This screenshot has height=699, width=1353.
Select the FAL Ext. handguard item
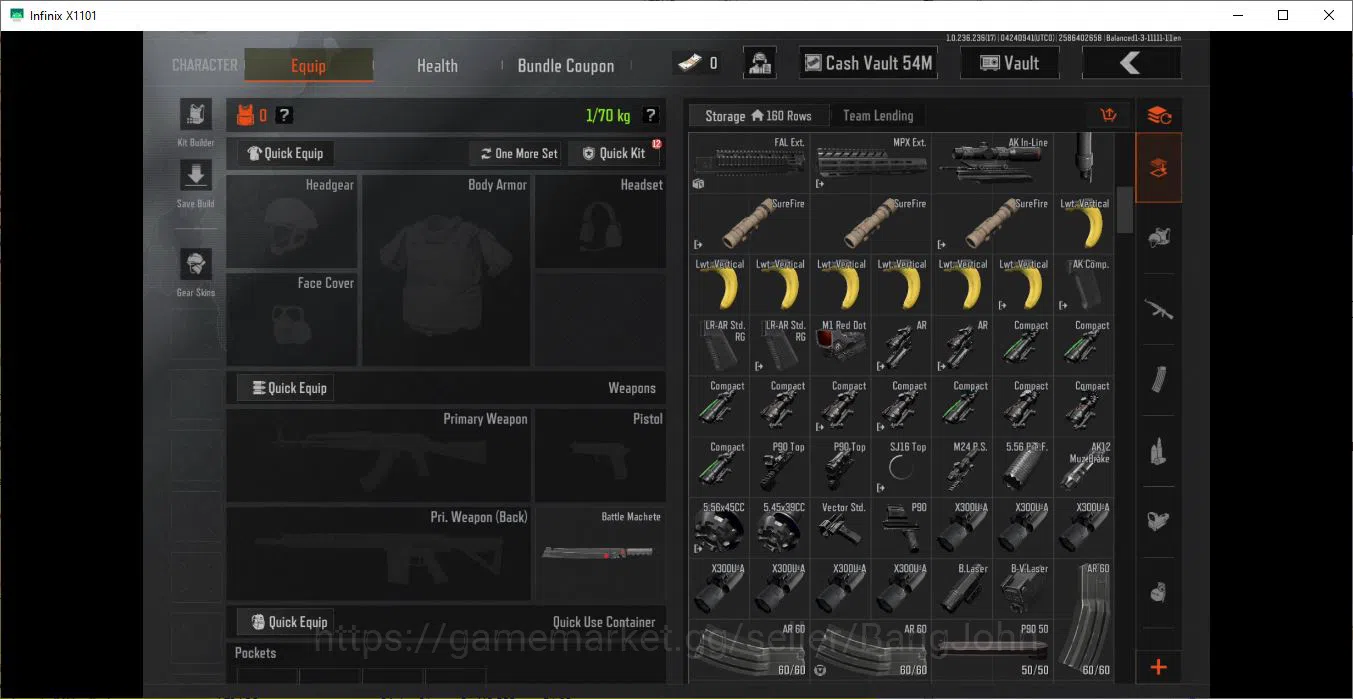tap(749, 163)
